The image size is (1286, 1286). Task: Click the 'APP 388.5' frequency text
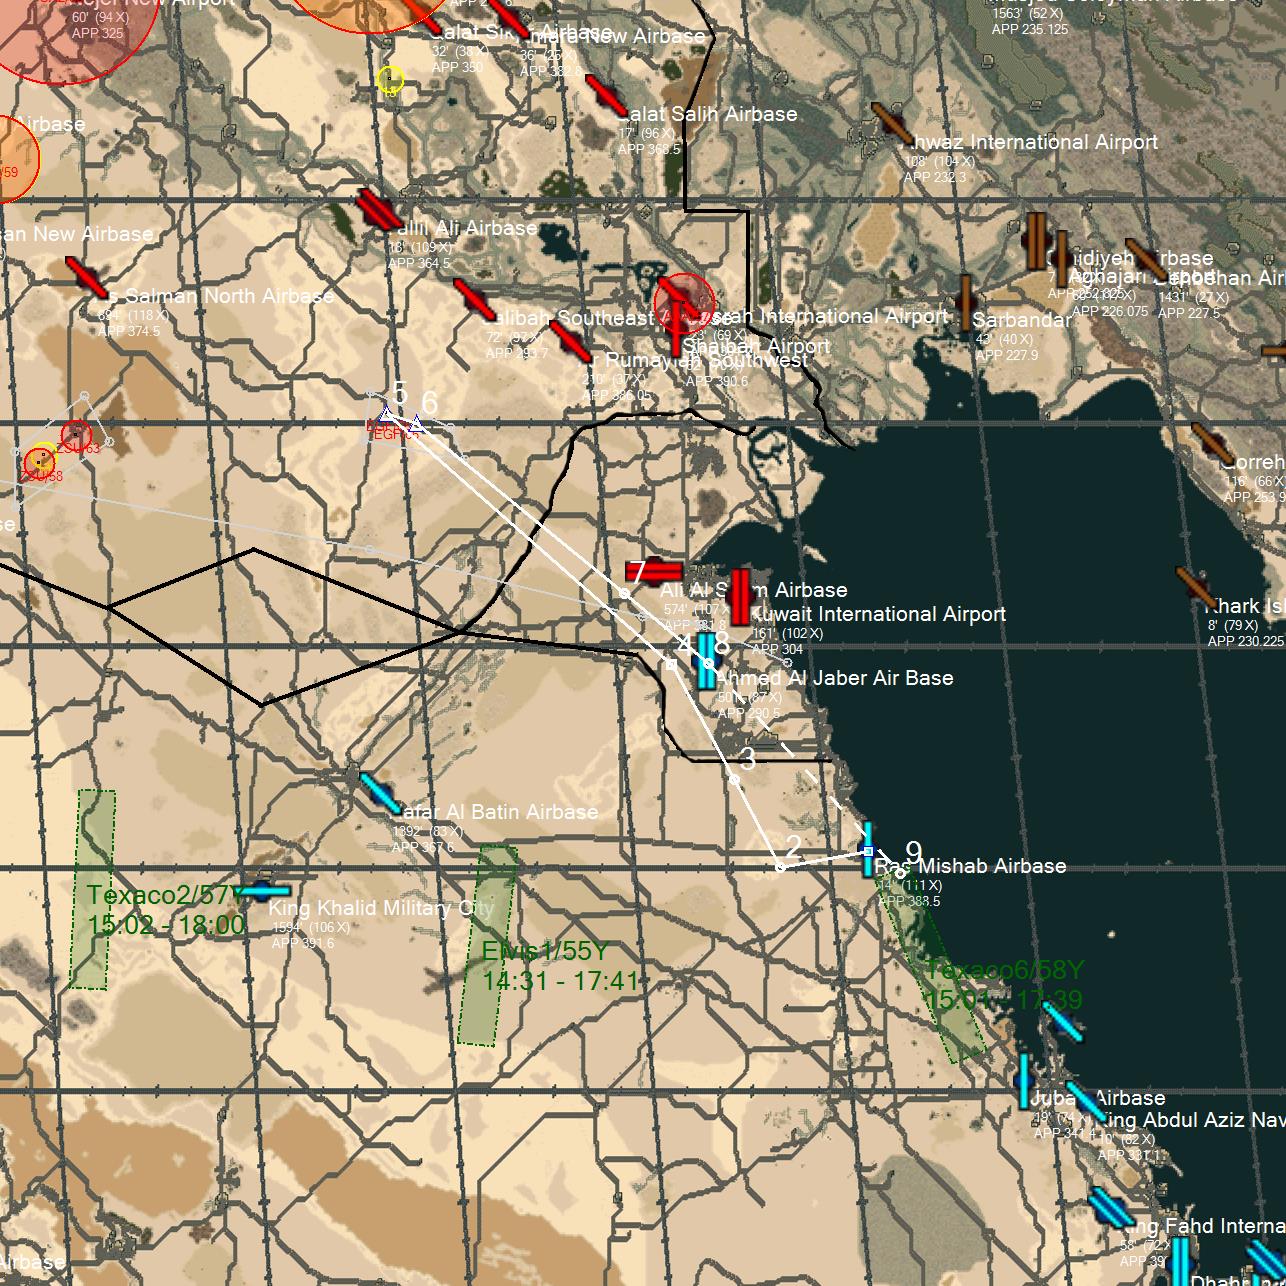point(909,902)
